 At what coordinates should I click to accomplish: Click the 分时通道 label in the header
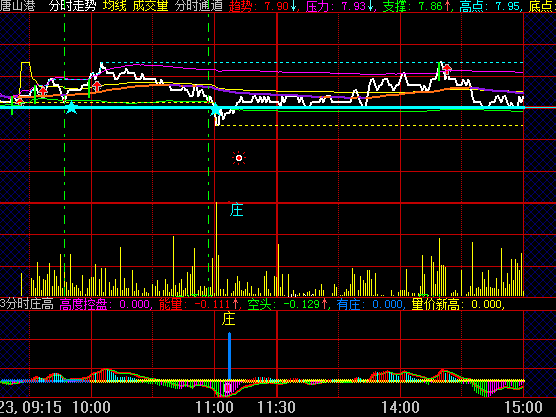click(x=199, y=6)
